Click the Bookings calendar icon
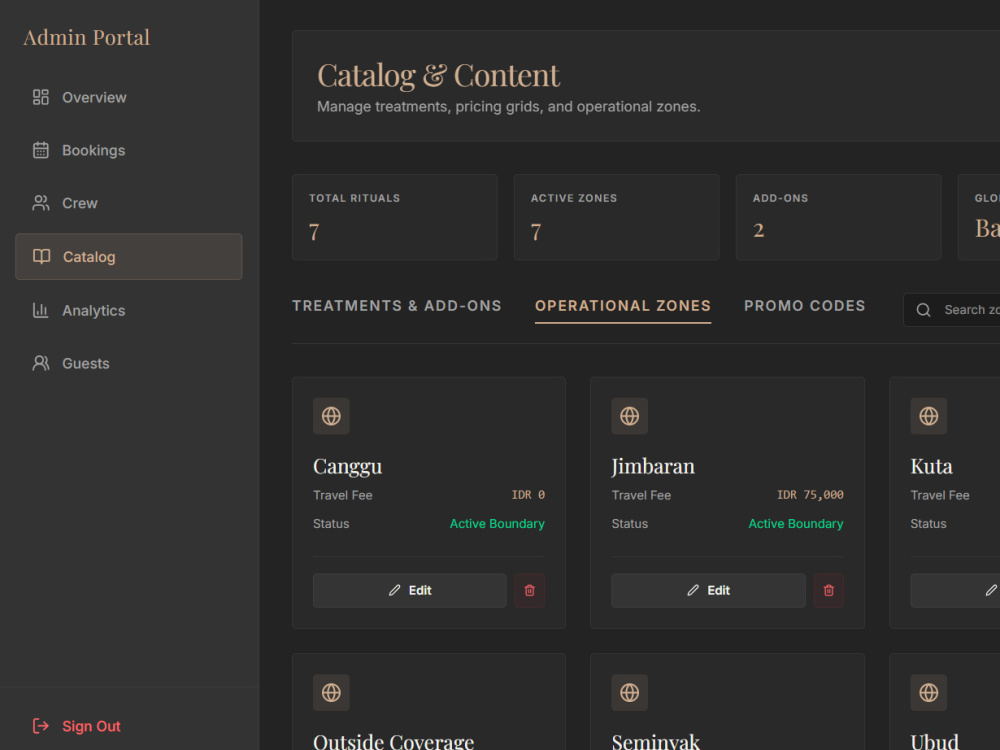The image size is (1000, 750). [x=41, y=151]
